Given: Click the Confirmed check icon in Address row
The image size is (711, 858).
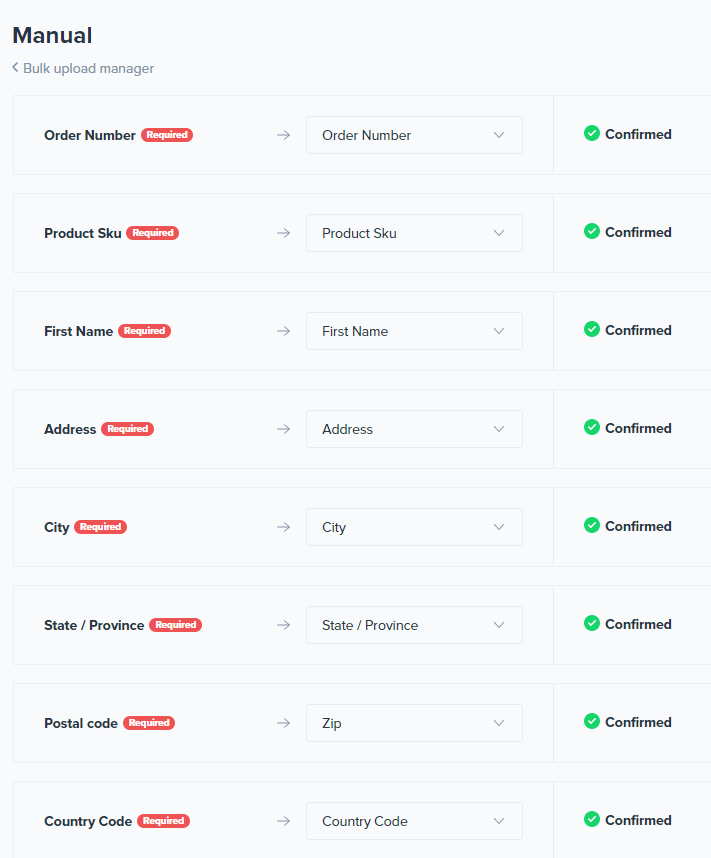Looking at the screenshot, I should 592,427.
